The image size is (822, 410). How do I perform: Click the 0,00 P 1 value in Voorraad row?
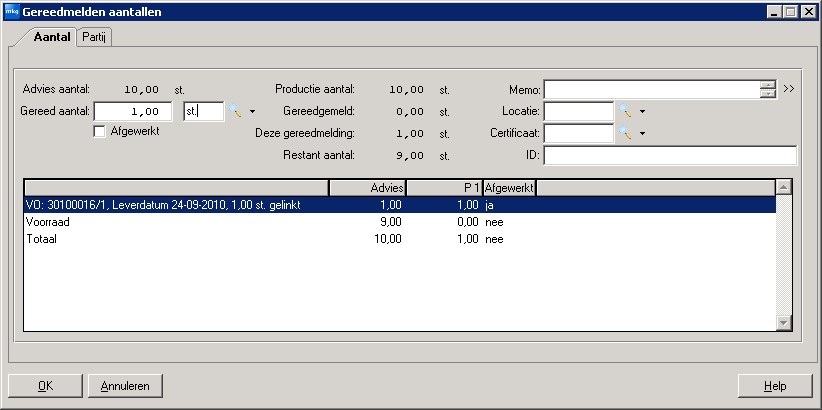point(468,222)
